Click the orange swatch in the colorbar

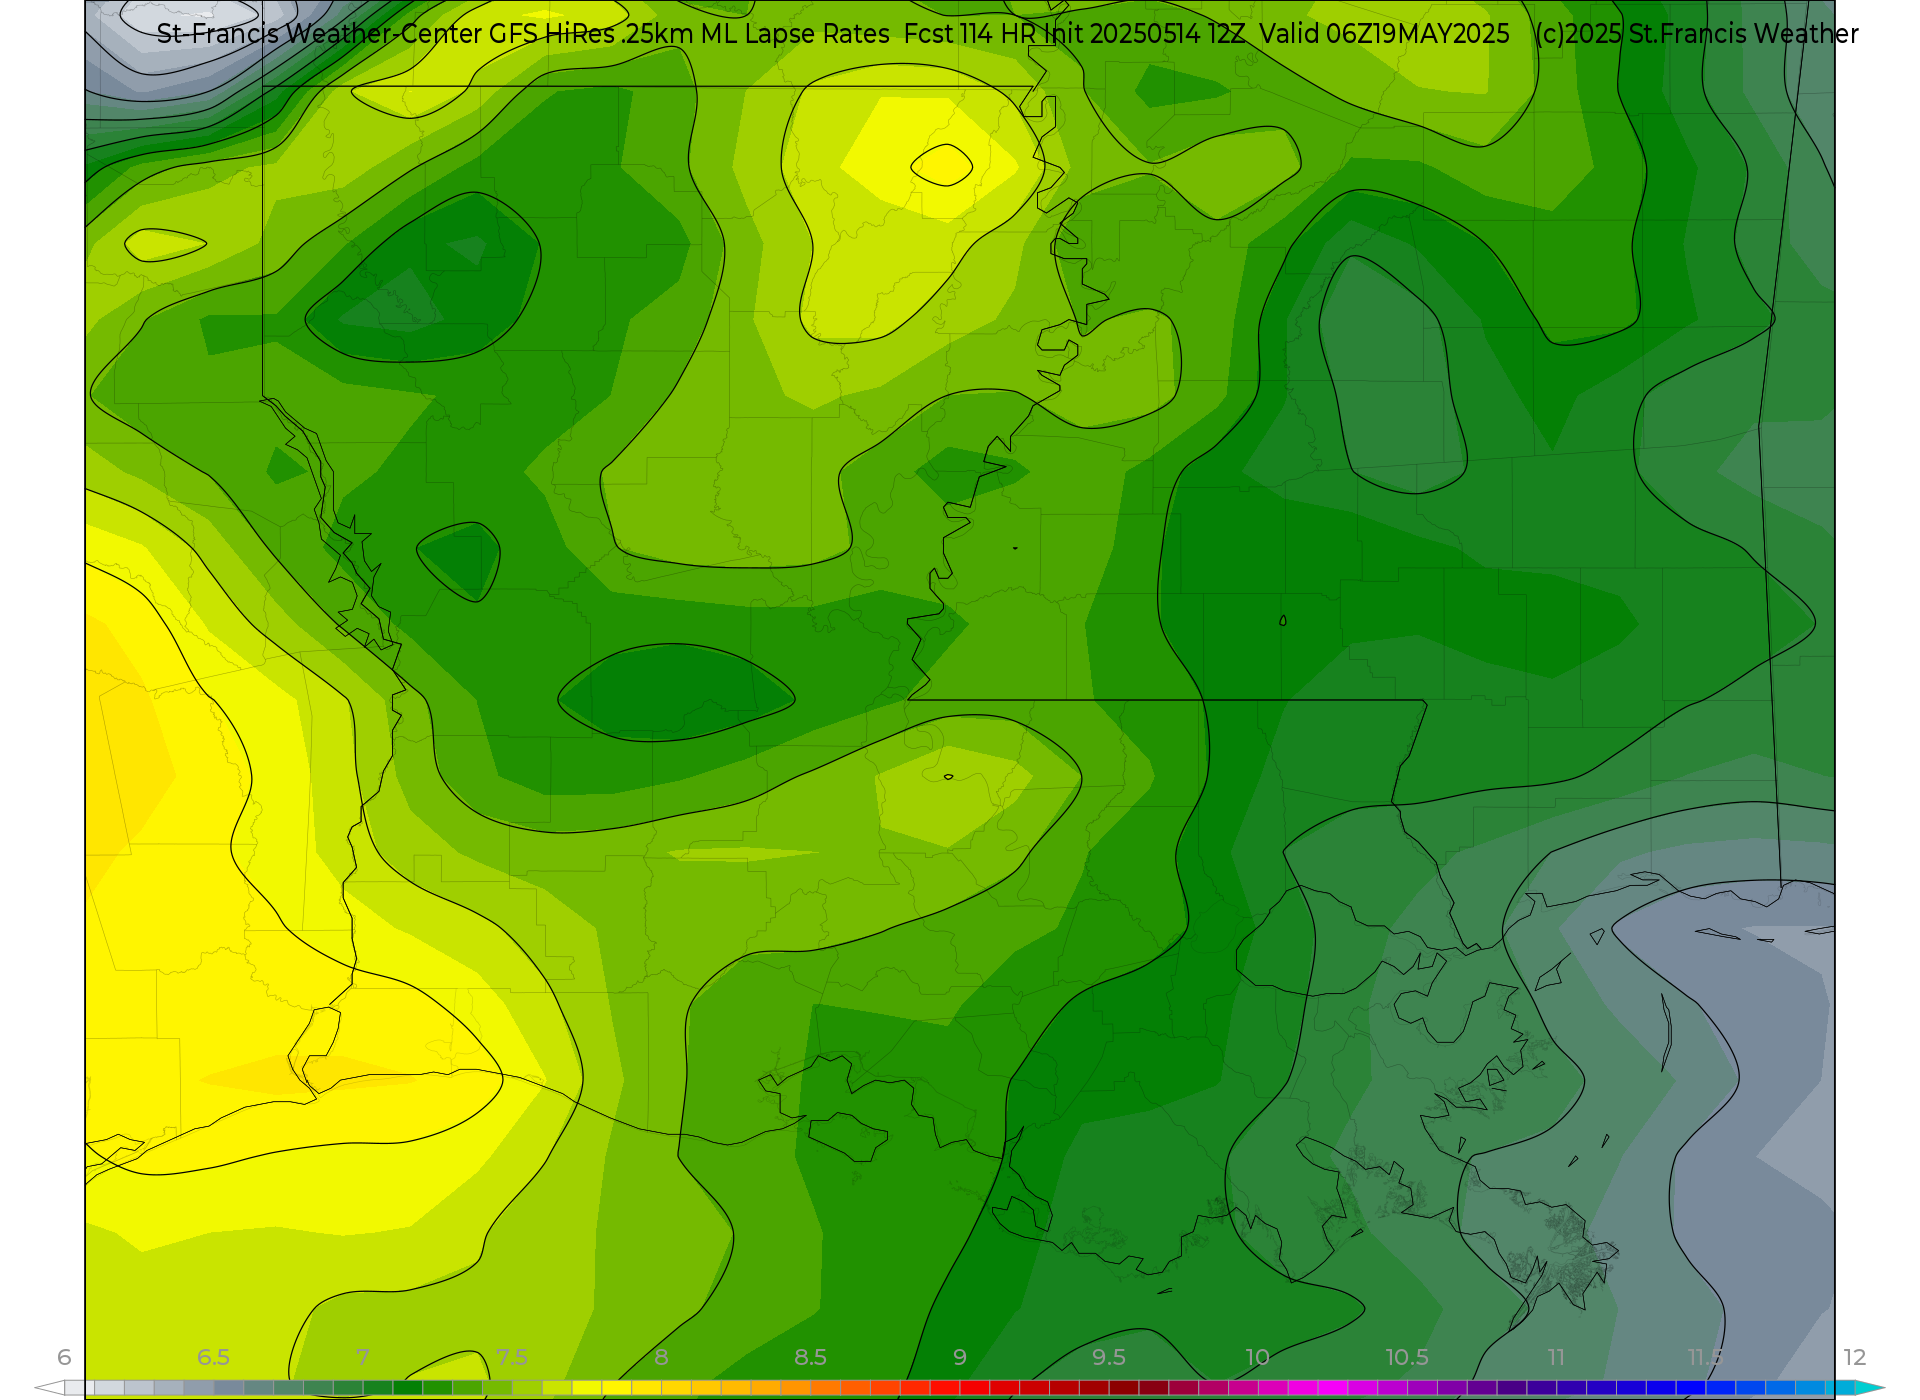point(795,1388)
